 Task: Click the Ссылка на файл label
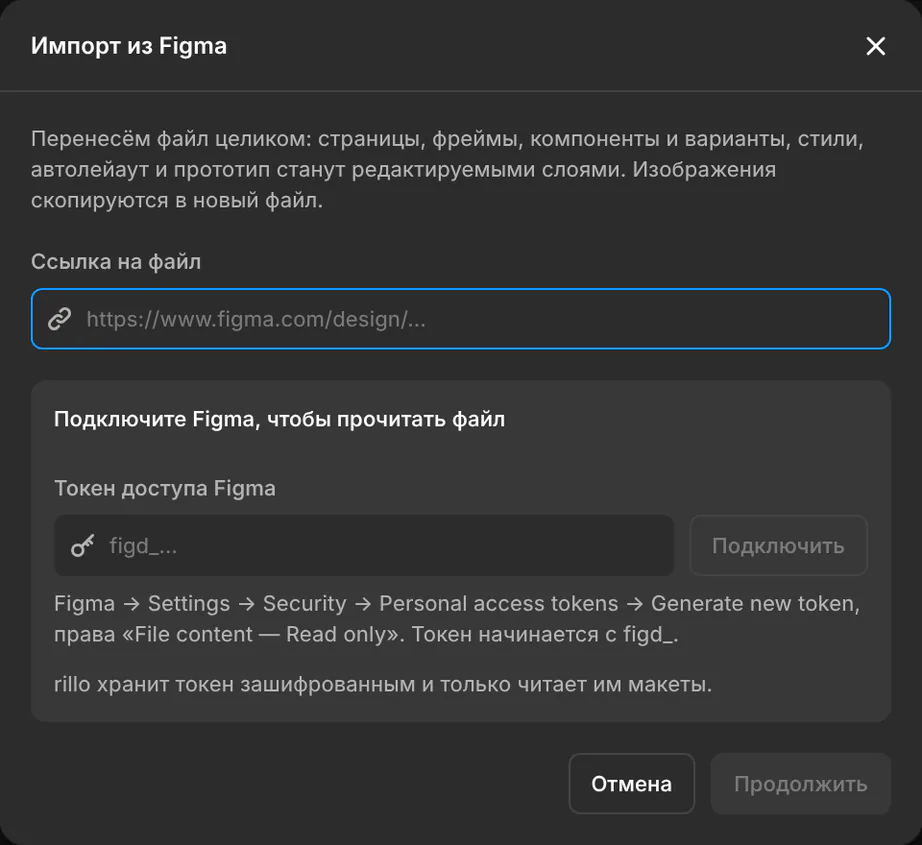pyautogui.click(x=116, y=262)
